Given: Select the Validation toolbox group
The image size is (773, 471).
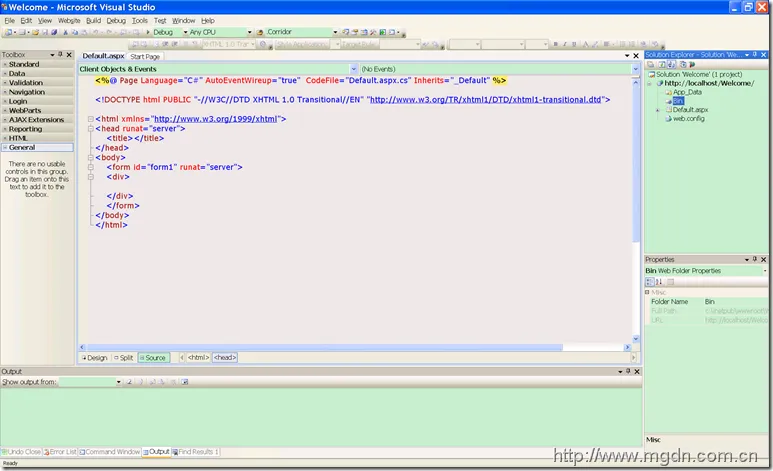Looking at the screenshot, I should tap(37, 83).
